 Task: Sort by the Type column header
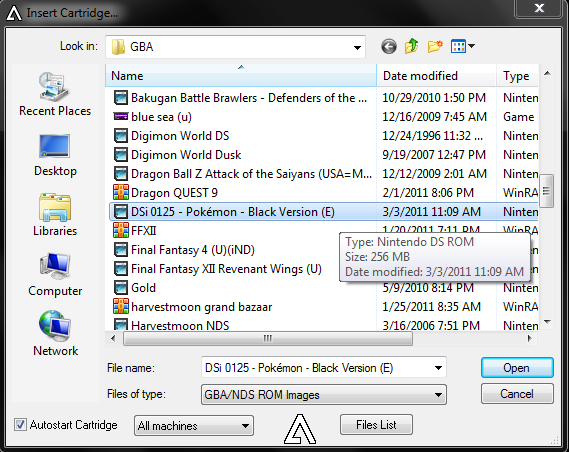click(517, 76)
